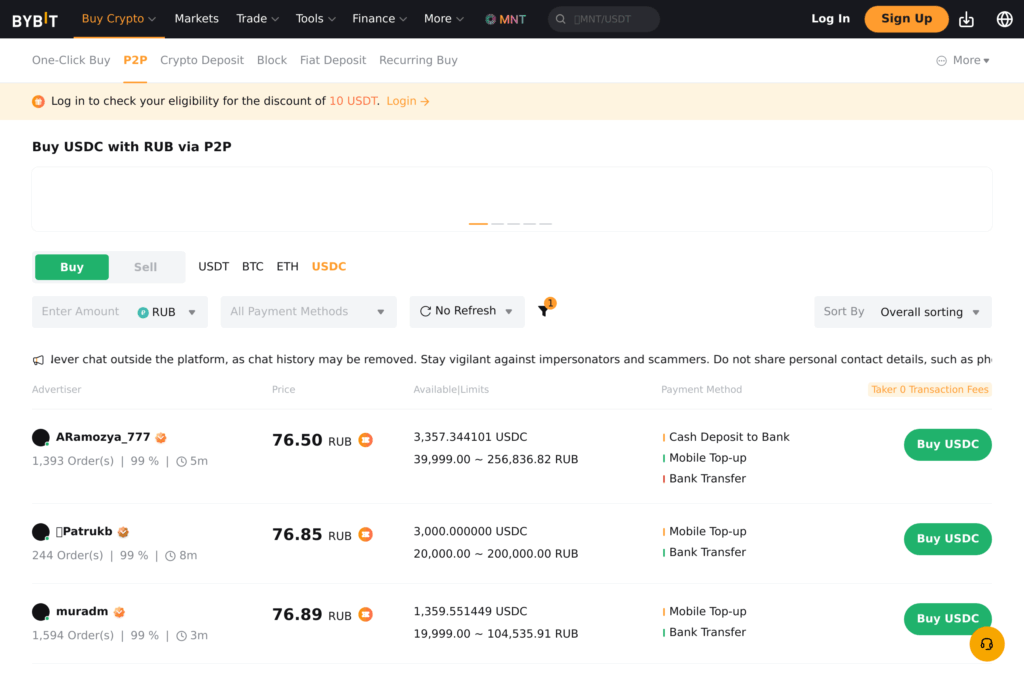Image resolution: width=1024 pixels, height=680 pixels.
Task: Open the No Refresh dropdown
Action: (x=467, y=311)
